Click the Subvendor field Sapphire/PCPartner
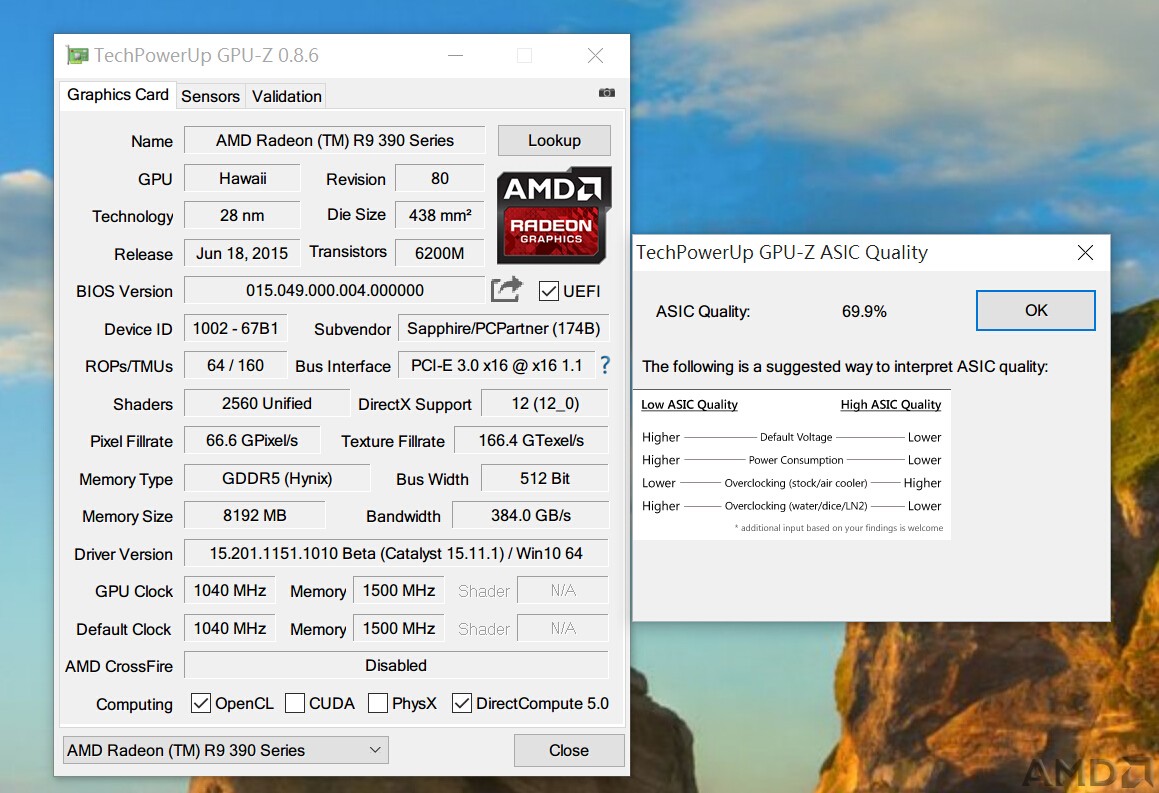 coord(503,328)
